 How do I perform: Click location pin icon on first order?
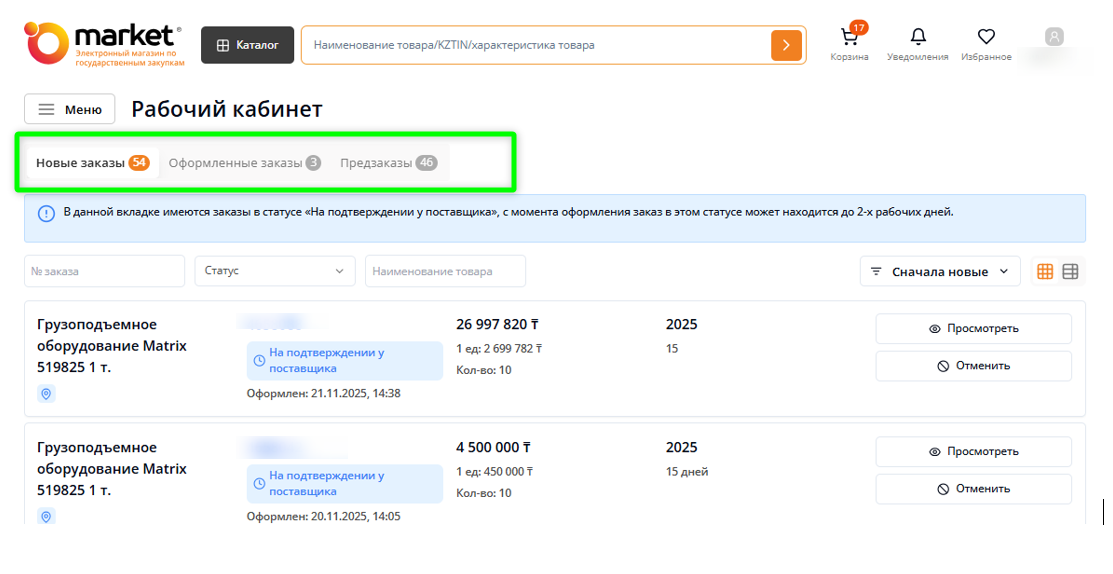click(46, 394)
